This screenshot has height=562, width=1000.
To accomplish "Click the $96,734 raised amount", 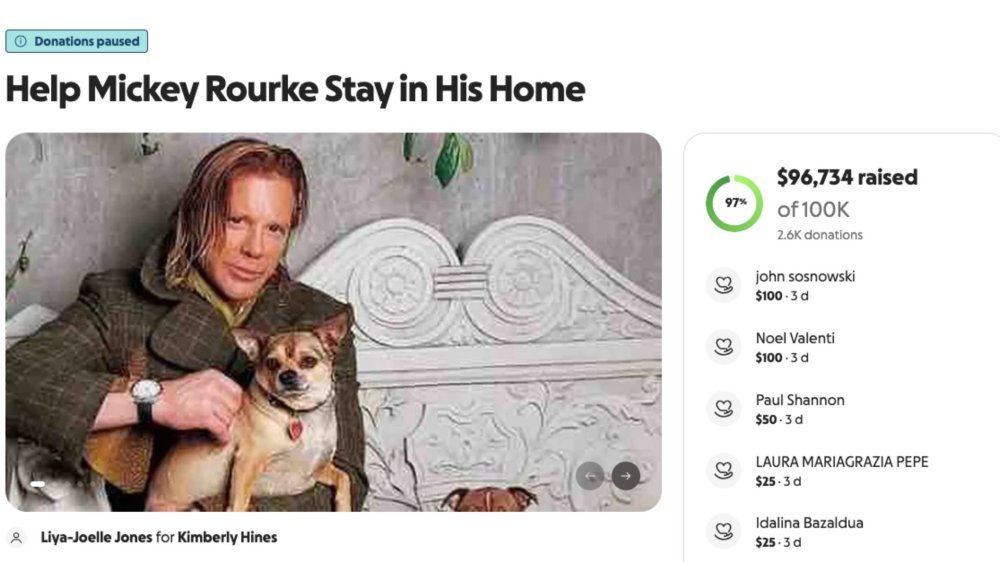I will click(x=846, y=178).
